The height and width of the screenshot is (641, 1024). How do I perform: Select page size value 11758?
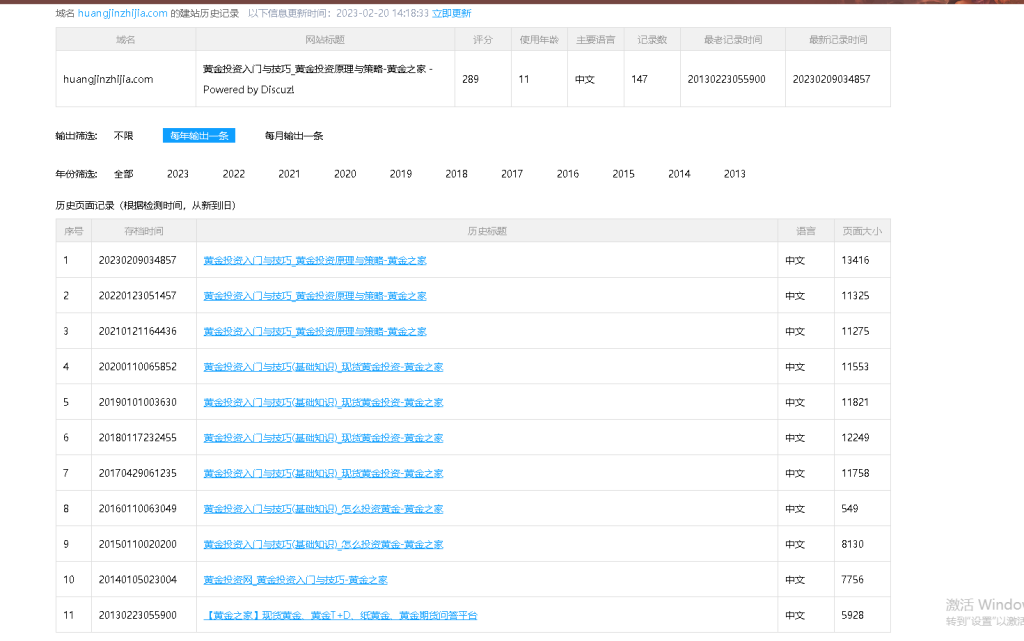coord(856,473)
